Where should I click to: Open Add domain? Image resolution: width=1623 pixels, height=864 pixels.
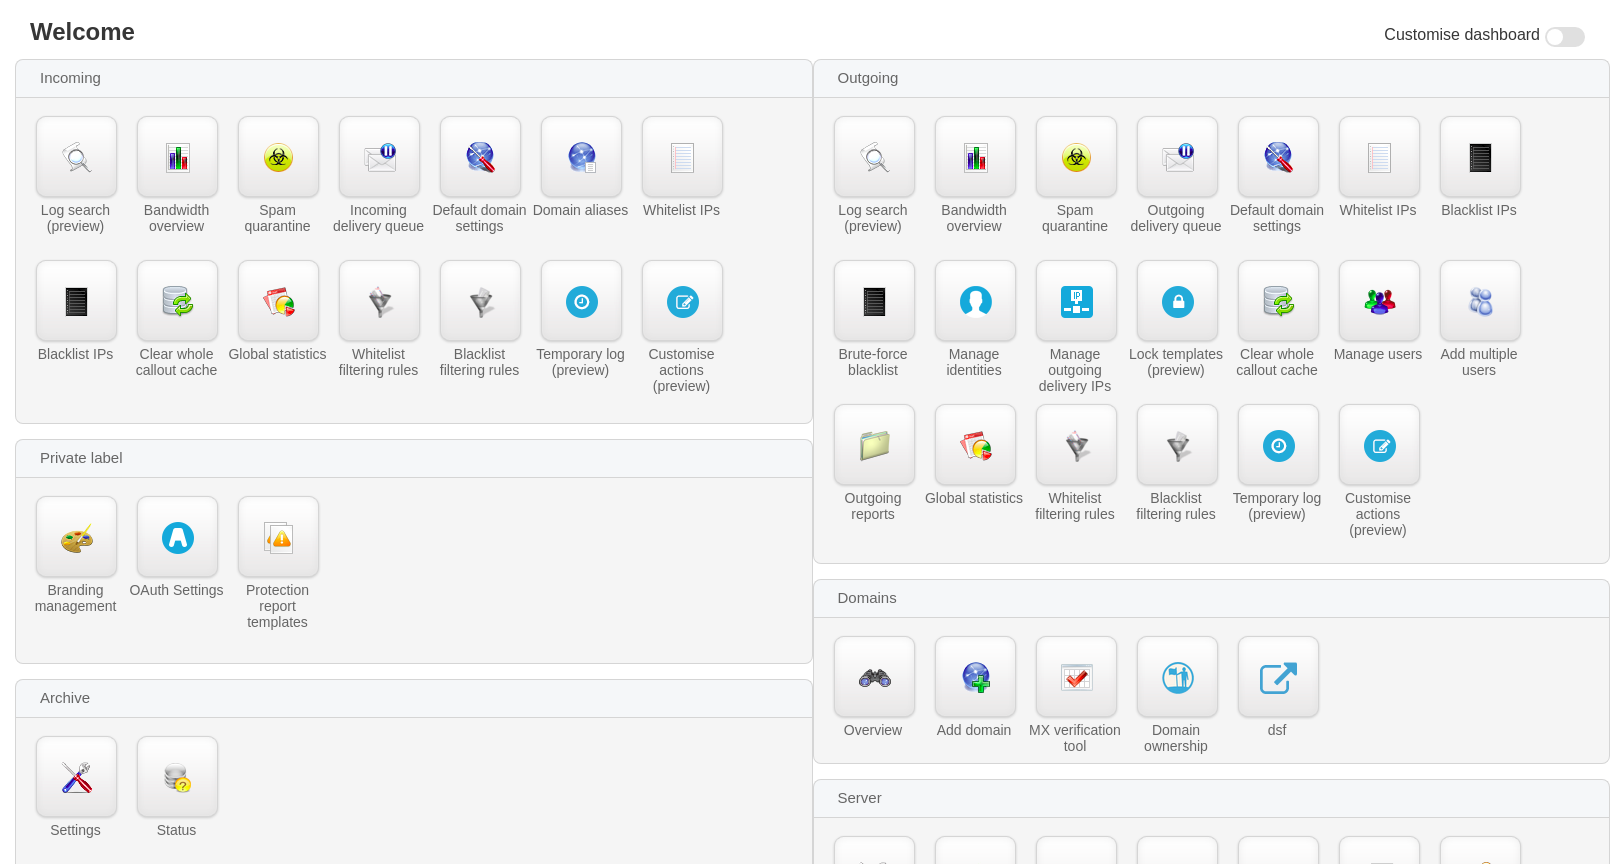975,677
